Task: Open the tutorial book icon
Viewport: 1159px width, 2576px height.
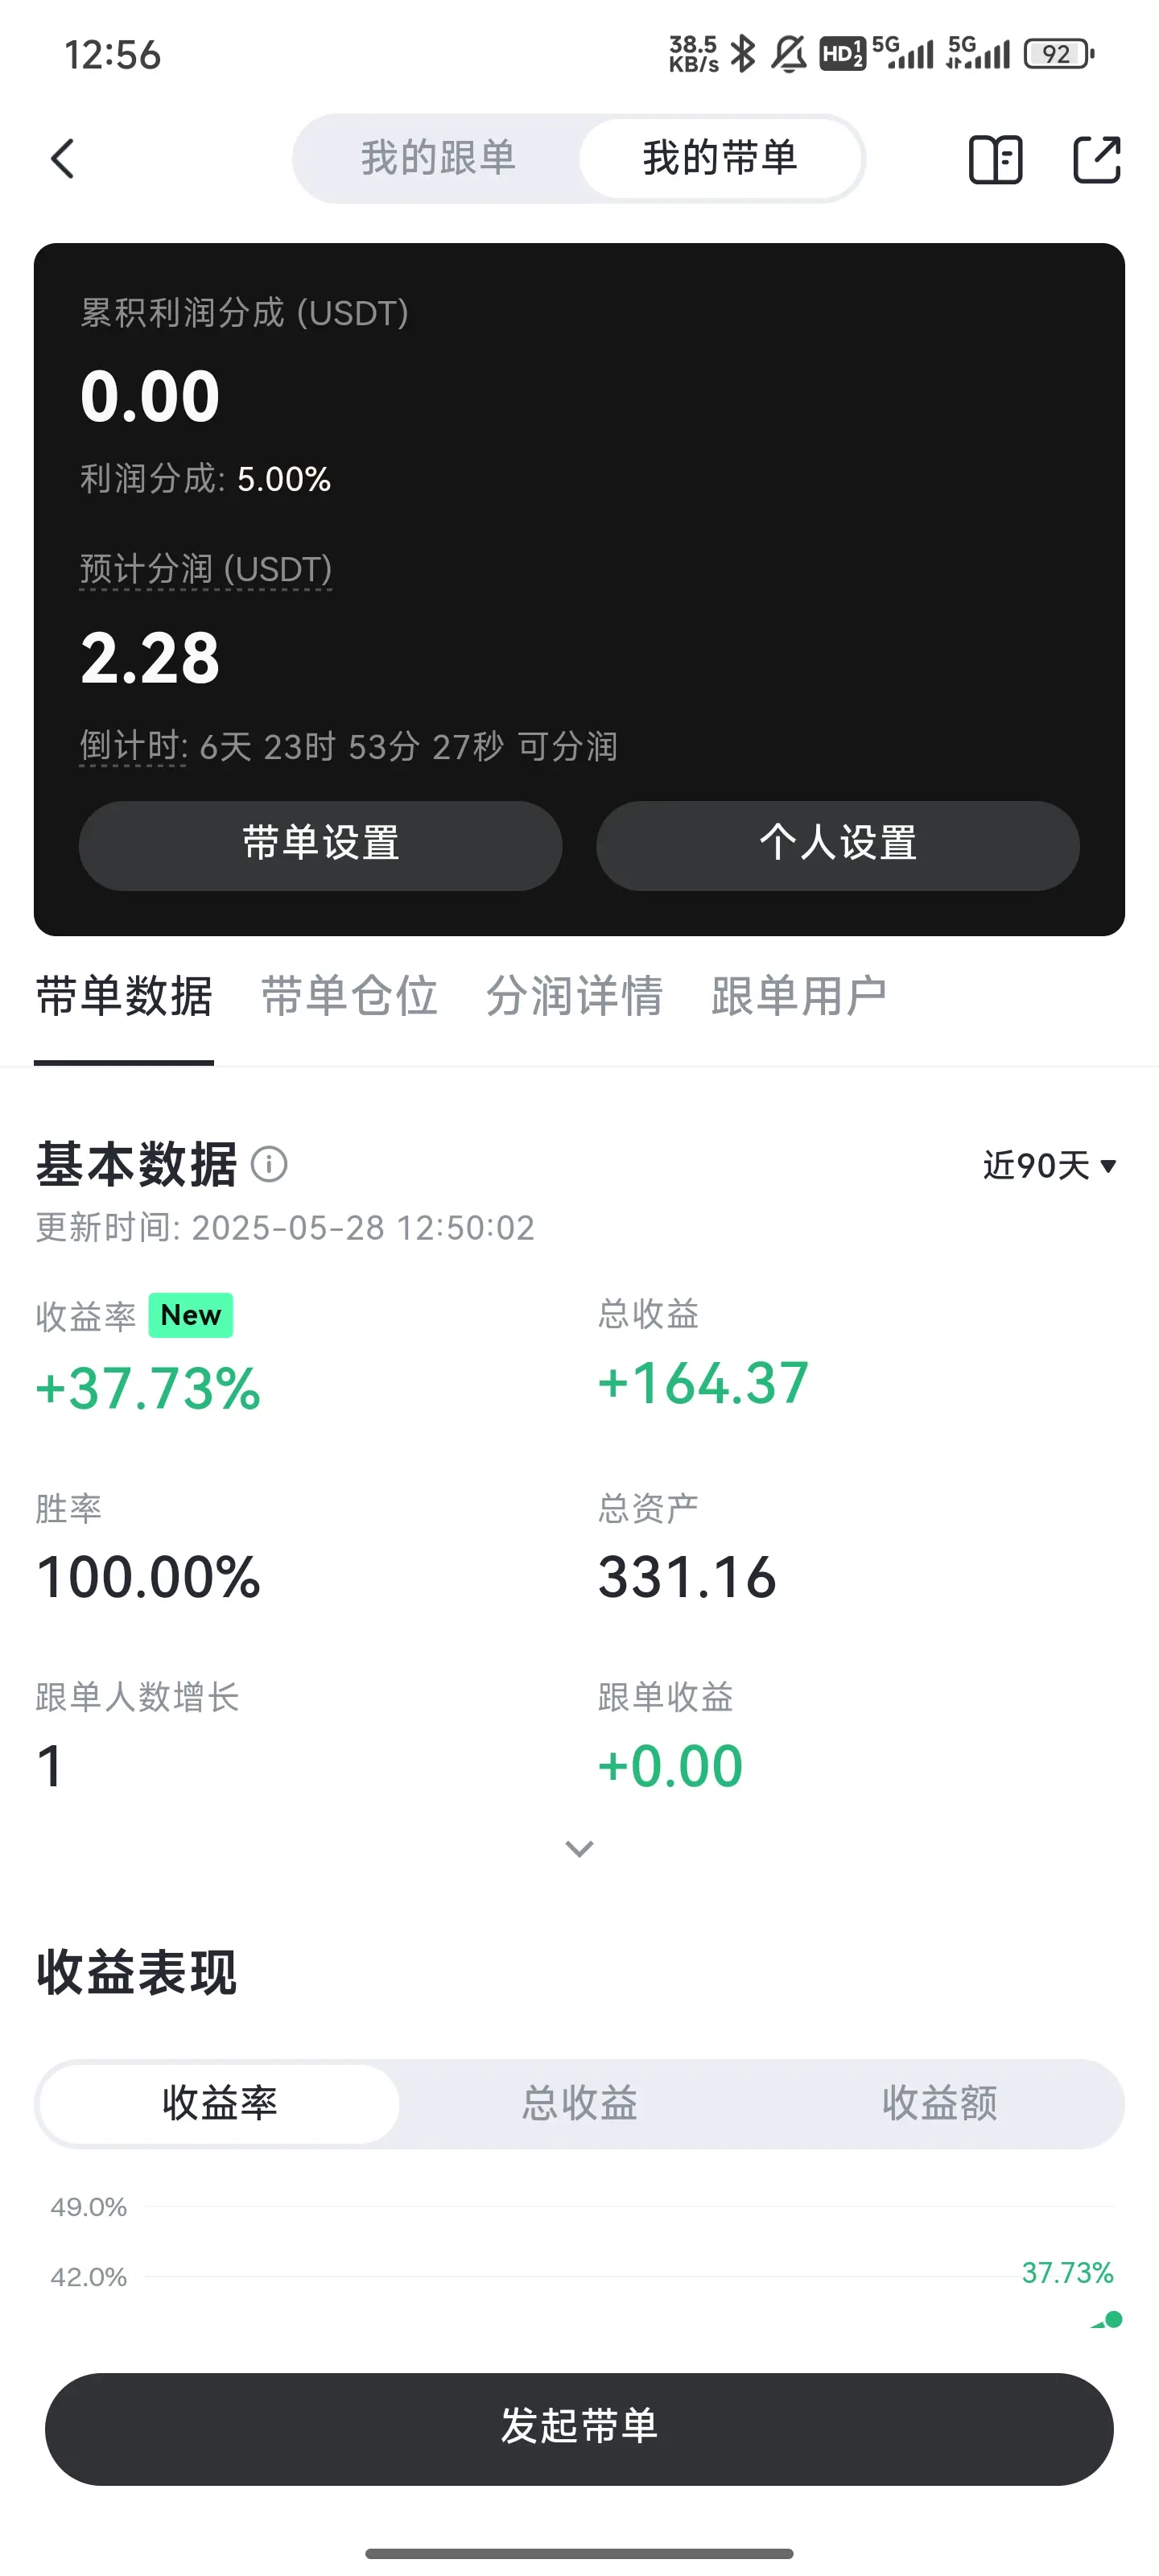Action: (x=996, y=159)
